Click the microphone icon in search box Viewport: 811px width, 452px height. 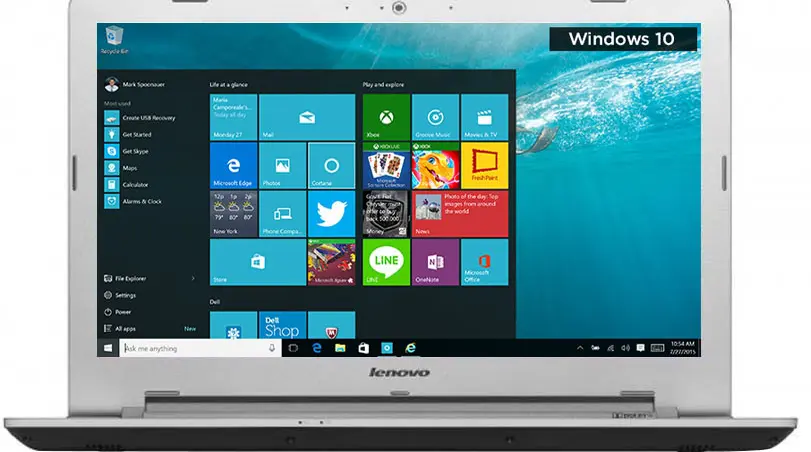[x=272, y=348]
